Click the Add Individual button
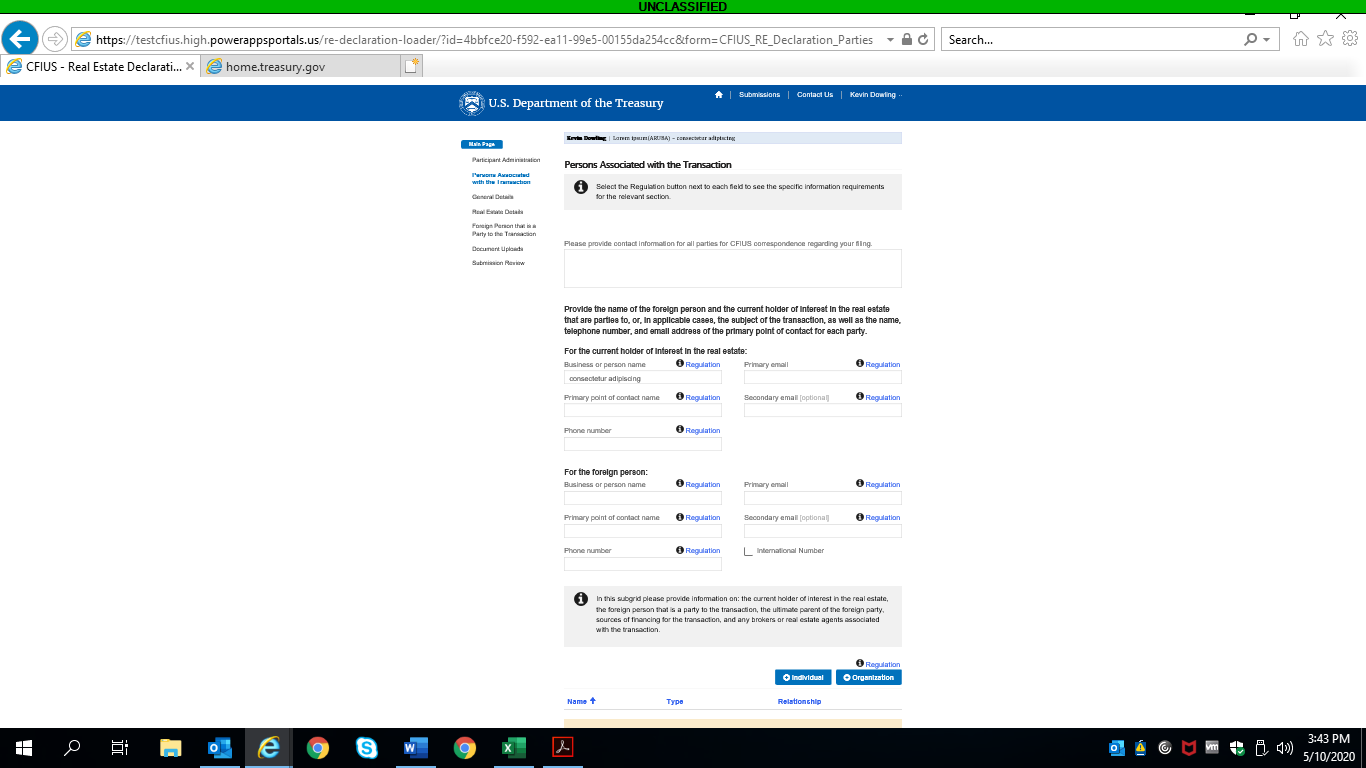The width and height of the screenshot is (1366, 768). pyautogui.click(x=803, y=678)
